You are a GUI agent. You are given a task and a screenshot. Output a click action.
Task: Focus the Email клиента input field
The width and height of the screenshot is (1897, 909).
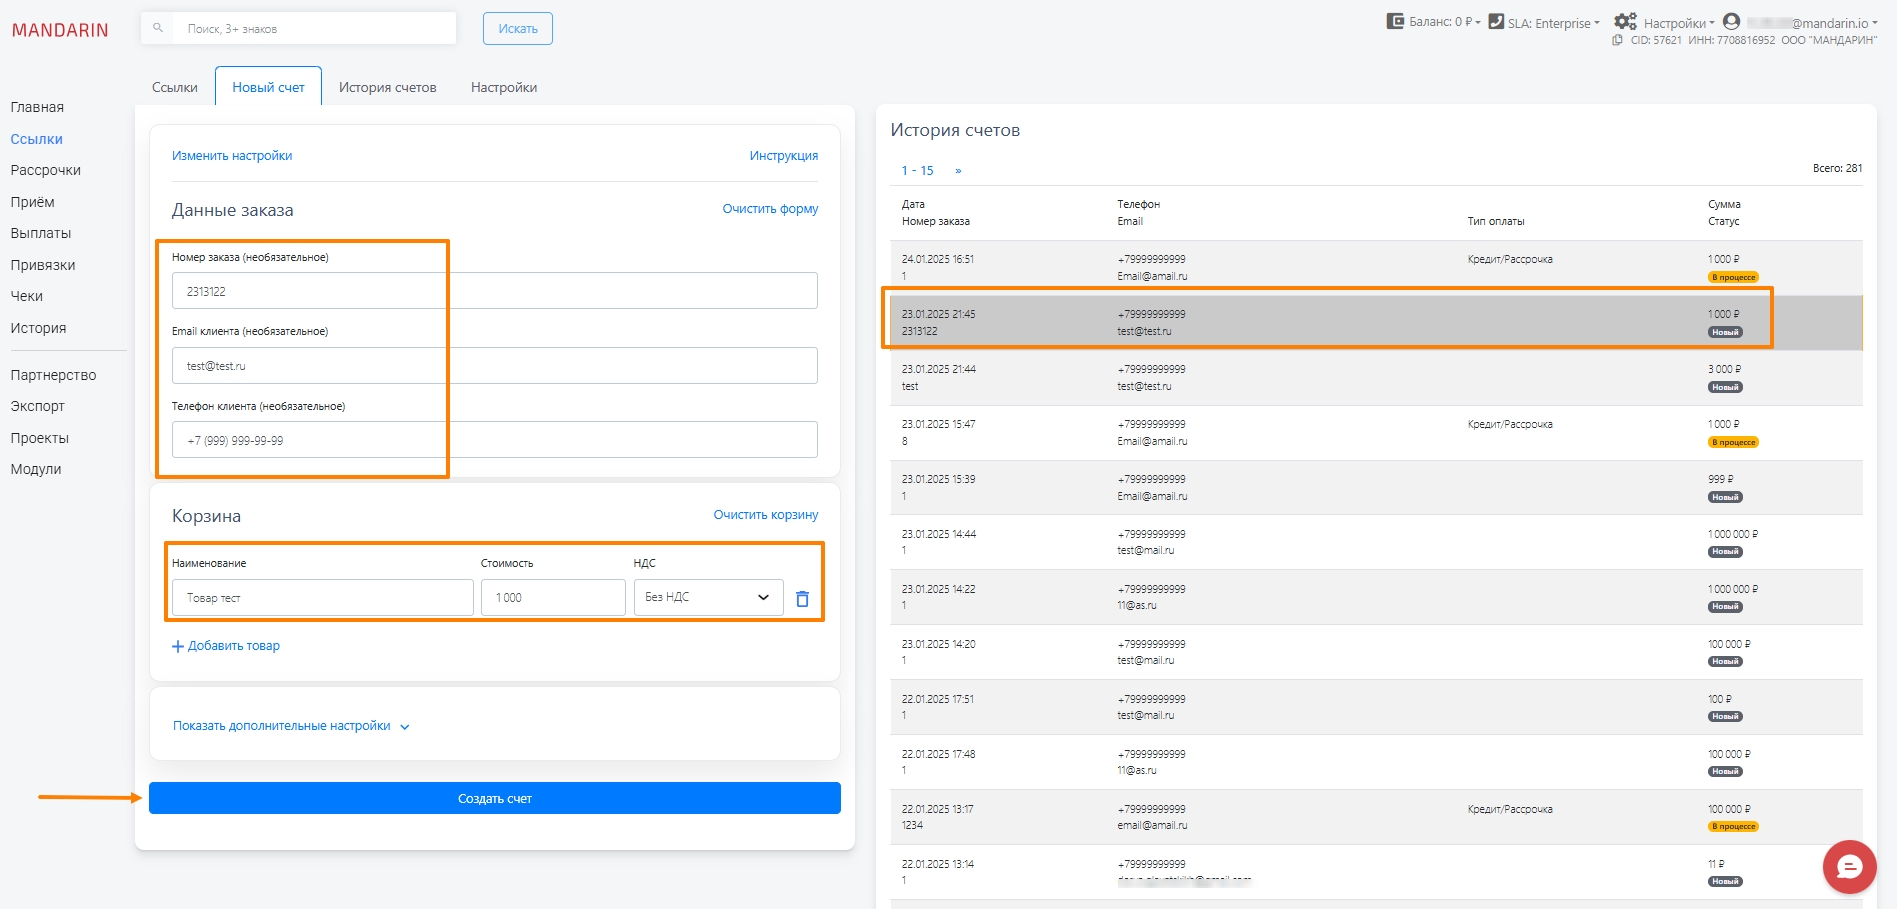click(x=494, y=366)
